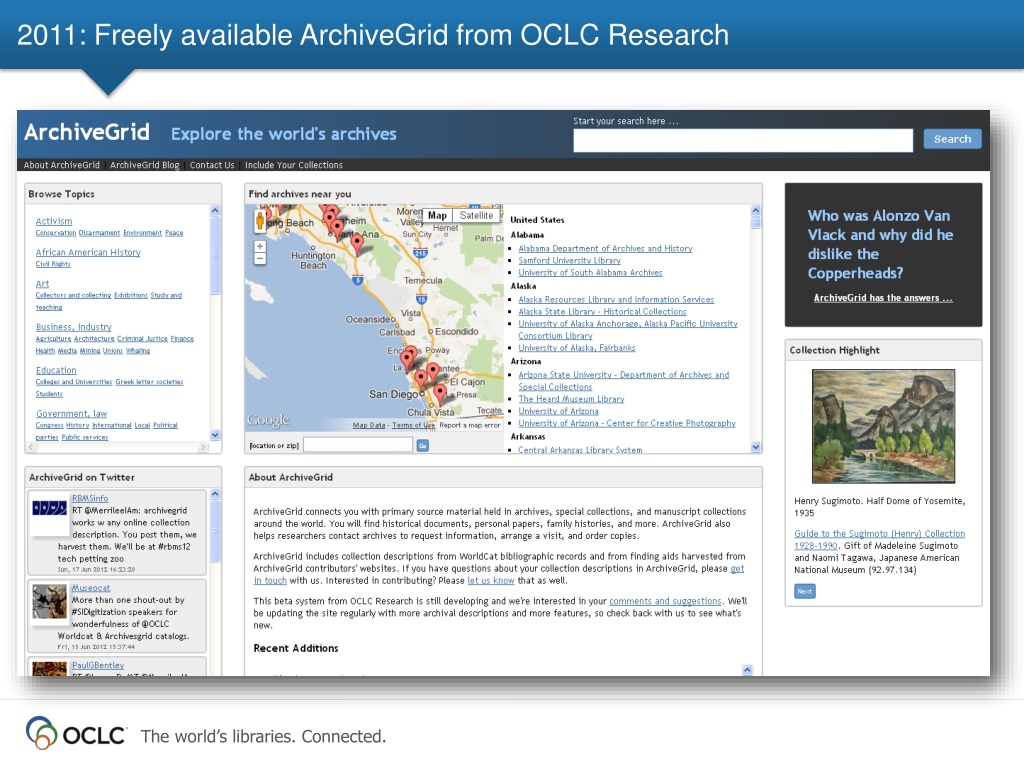The height and width of the screenshot is (768, 1024).
Task: Click the red map pin near Chula Vista
Action: pos(440,392)
